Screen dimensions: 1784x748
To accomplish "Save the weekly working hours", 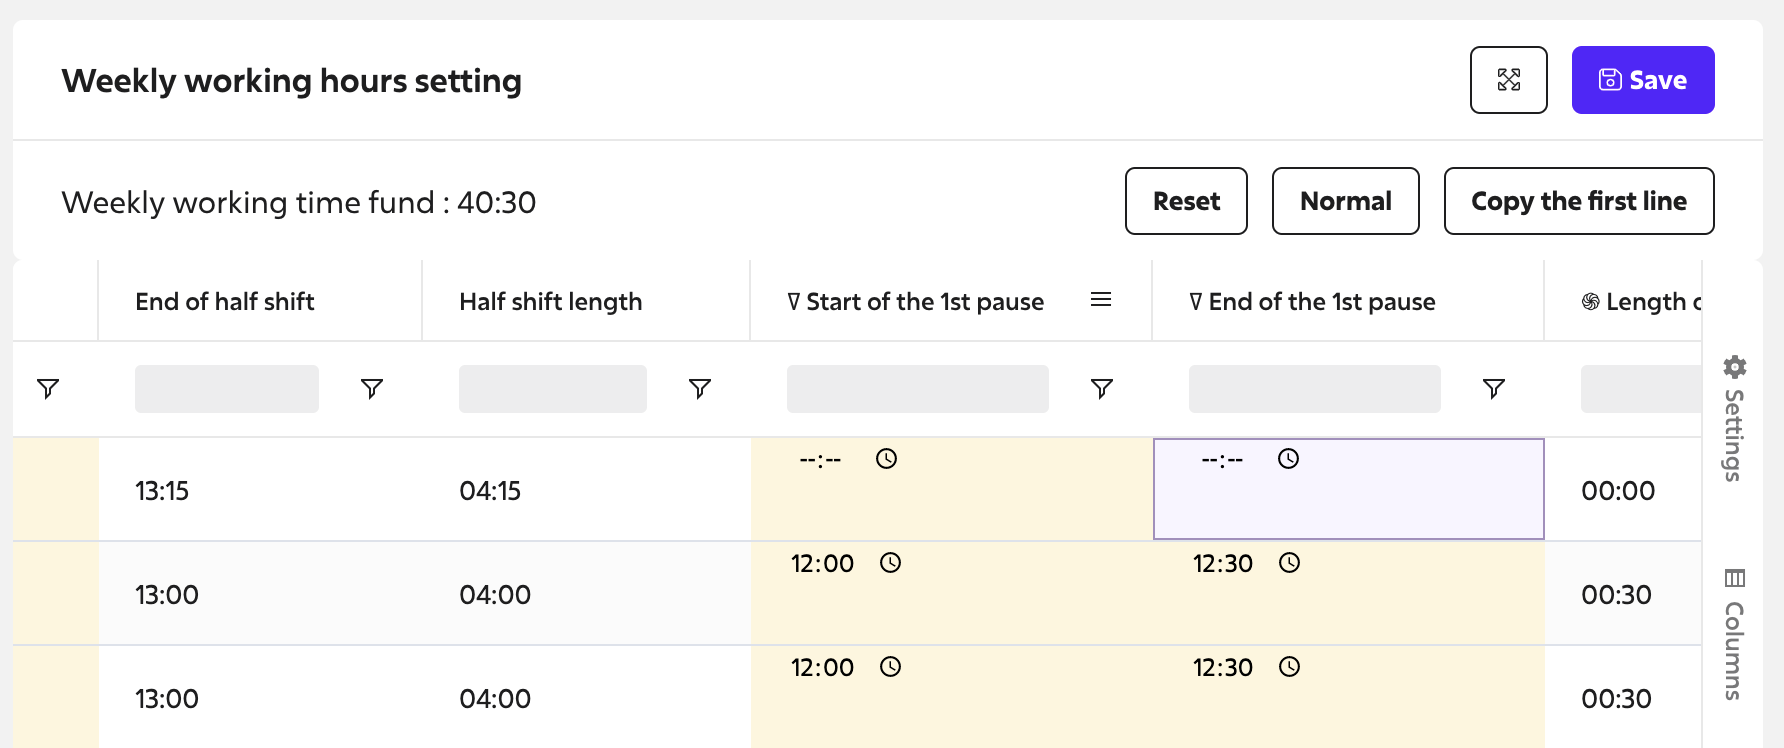I will (1643, 80).
